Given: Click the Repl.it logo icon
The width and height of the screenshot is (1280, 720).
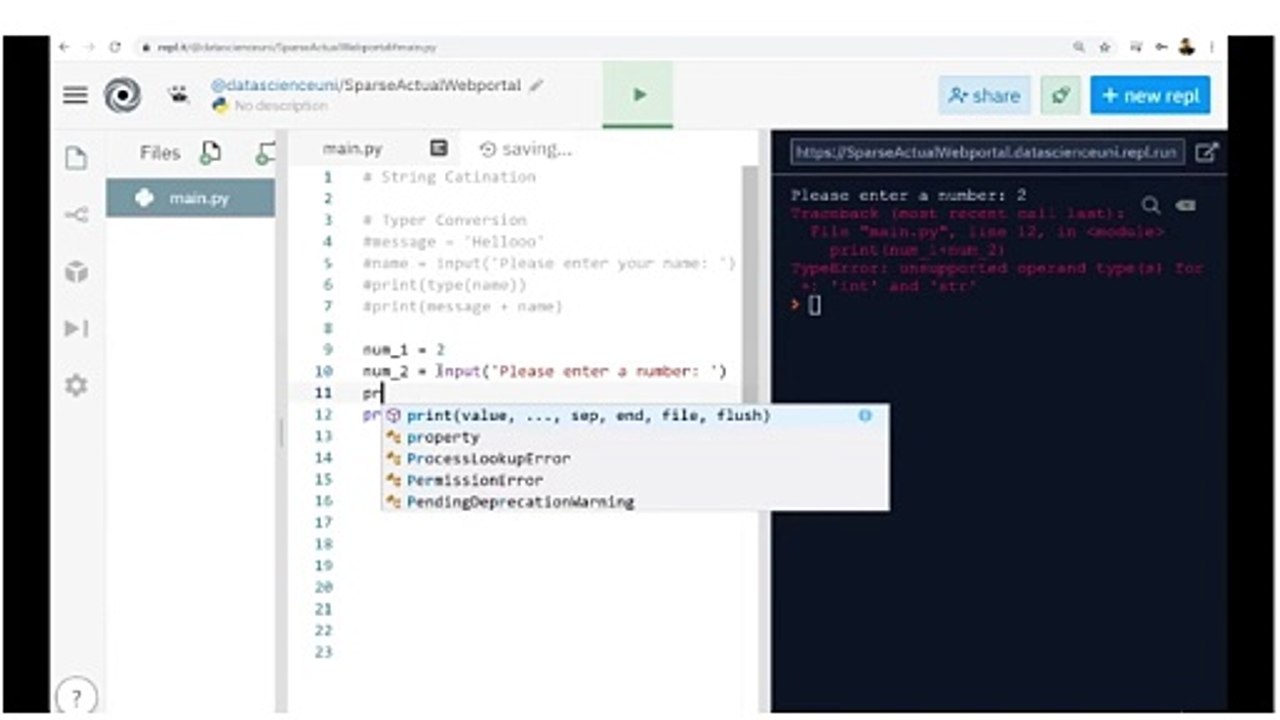Looking at the screenshot, I should click(x=123, y=96).
